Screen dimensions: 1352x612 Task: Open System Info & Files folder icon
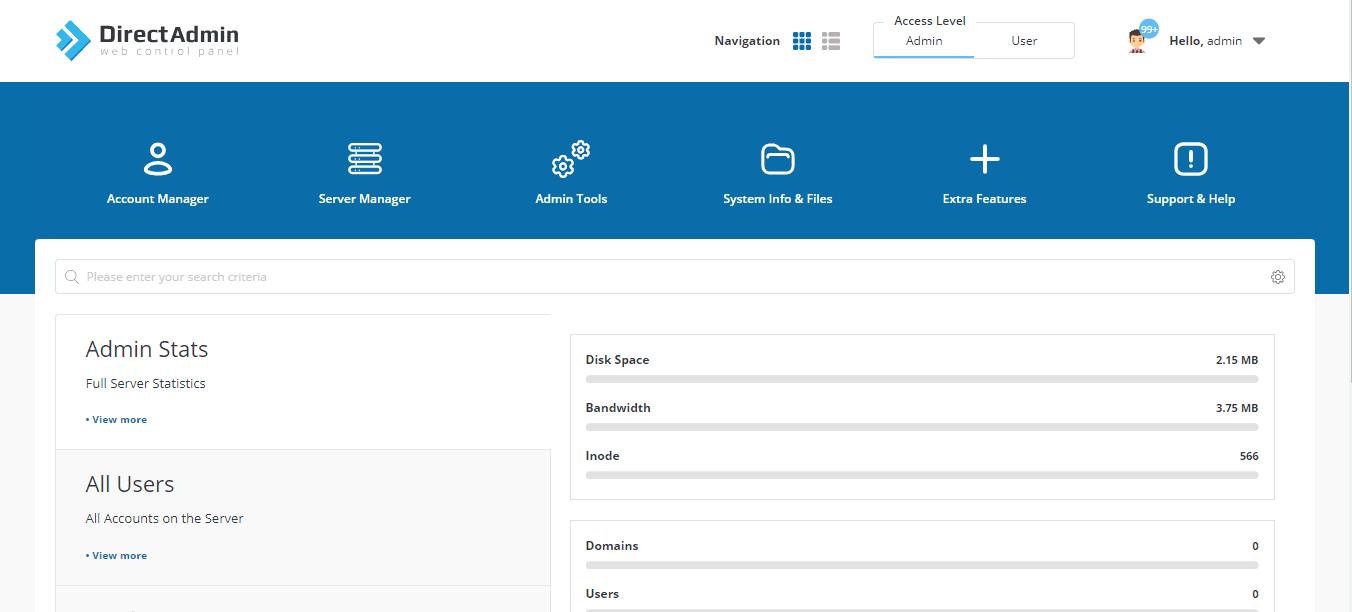pos(778,159)
